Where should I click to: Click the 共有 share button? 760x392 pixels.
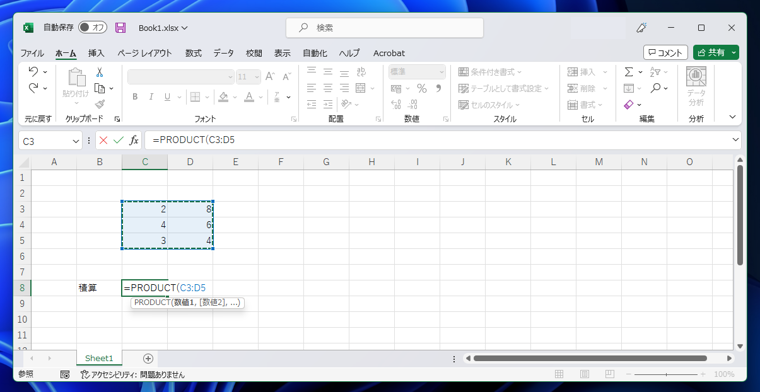(712, 53)
